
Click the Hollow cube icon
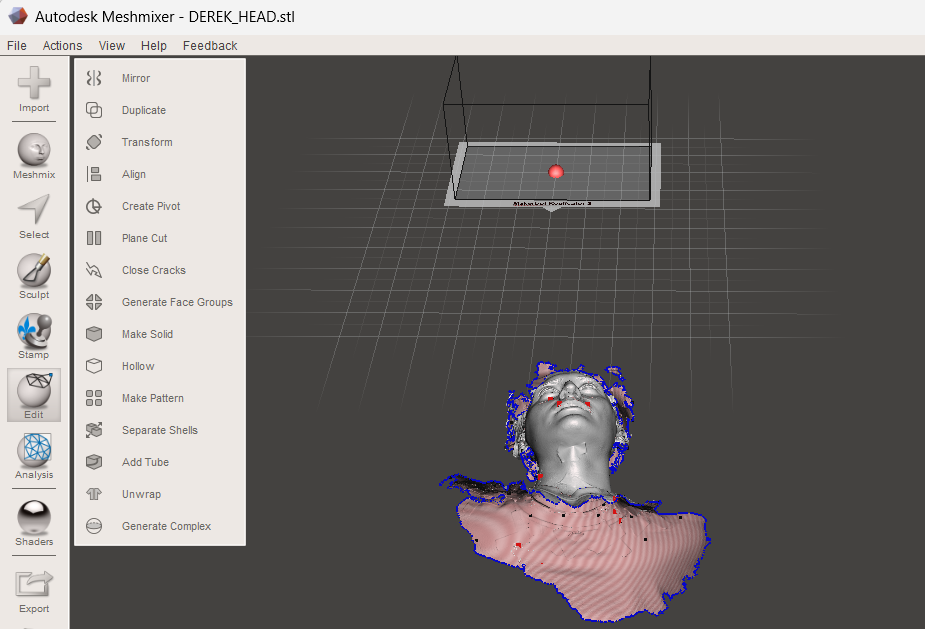pos(94,366)
